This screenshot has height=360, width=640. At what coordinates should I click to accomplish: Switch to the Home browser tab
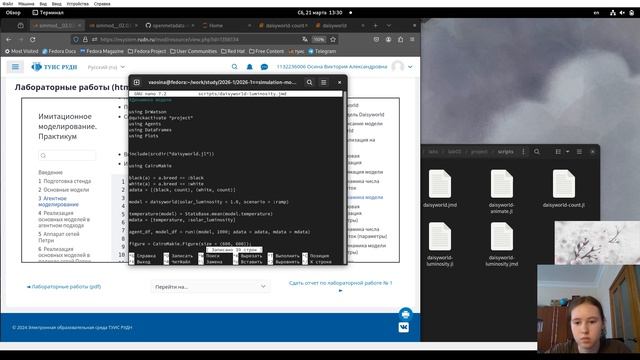coord(225,25)
